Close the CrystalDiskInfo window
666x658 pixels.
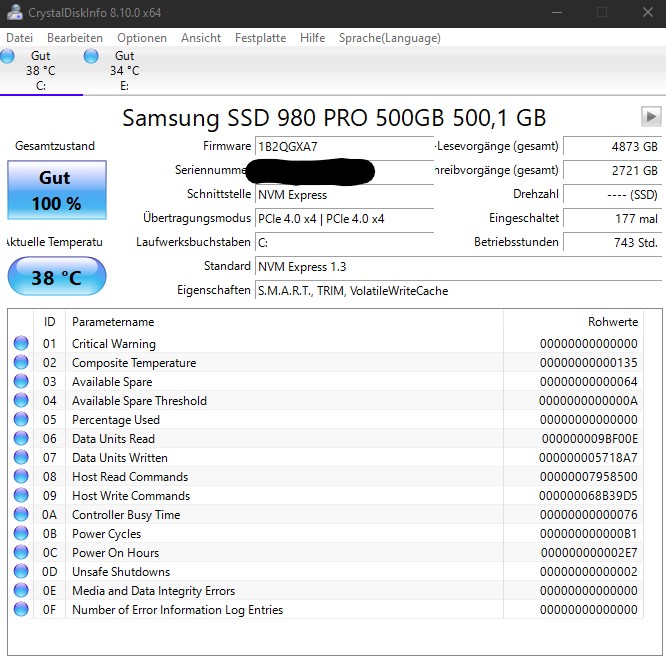coord(647,12)
